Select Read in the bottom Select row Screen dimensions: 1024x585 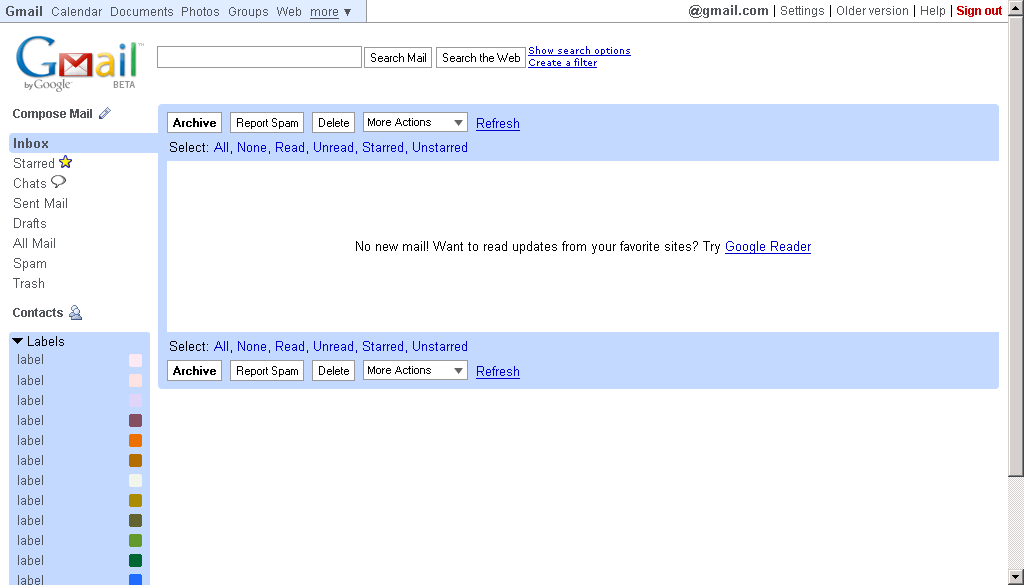(289, 347)
